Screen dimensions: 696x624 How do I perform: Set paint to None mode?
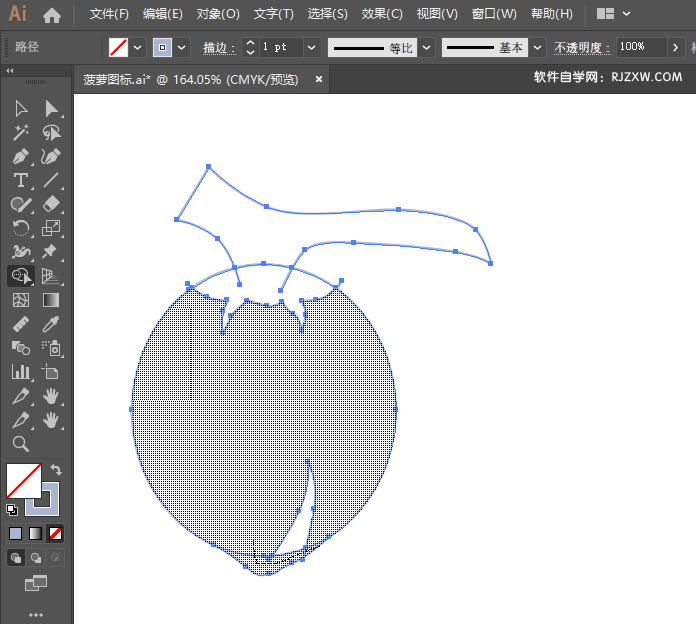(56, 533)
